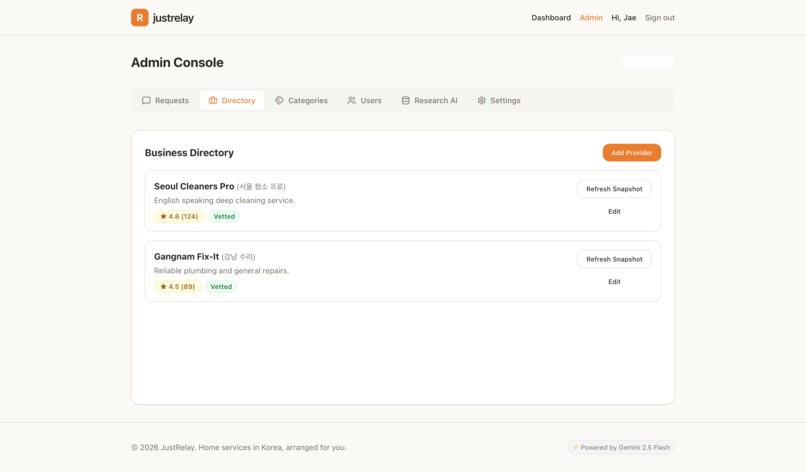Click the Admin Console heading
The image size is (806, 472).
pos(177,63)
